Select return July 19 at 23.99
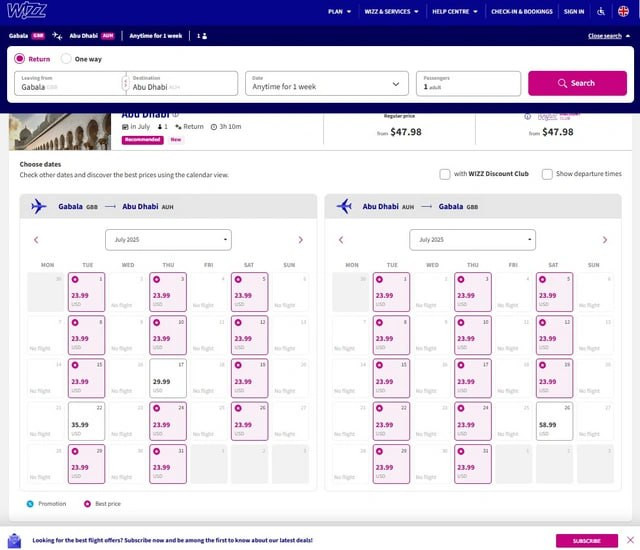Image resolution: width=640 pixels, height=550 pixels. [554, 378]
